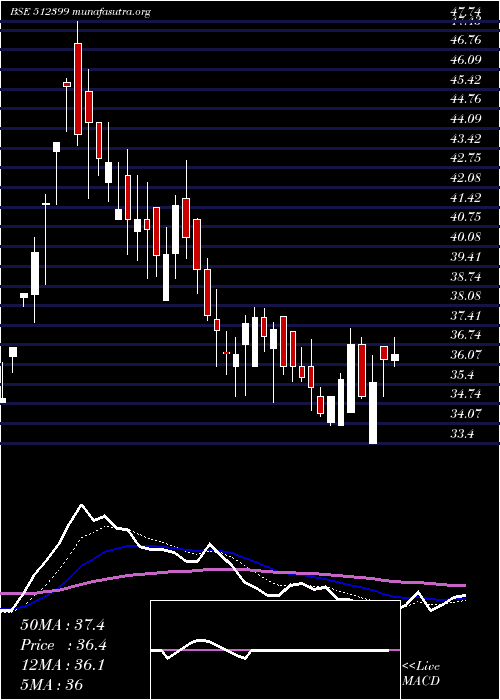Click the 42.75 price axis label
The image size is (500, 700).
[466, 158]
